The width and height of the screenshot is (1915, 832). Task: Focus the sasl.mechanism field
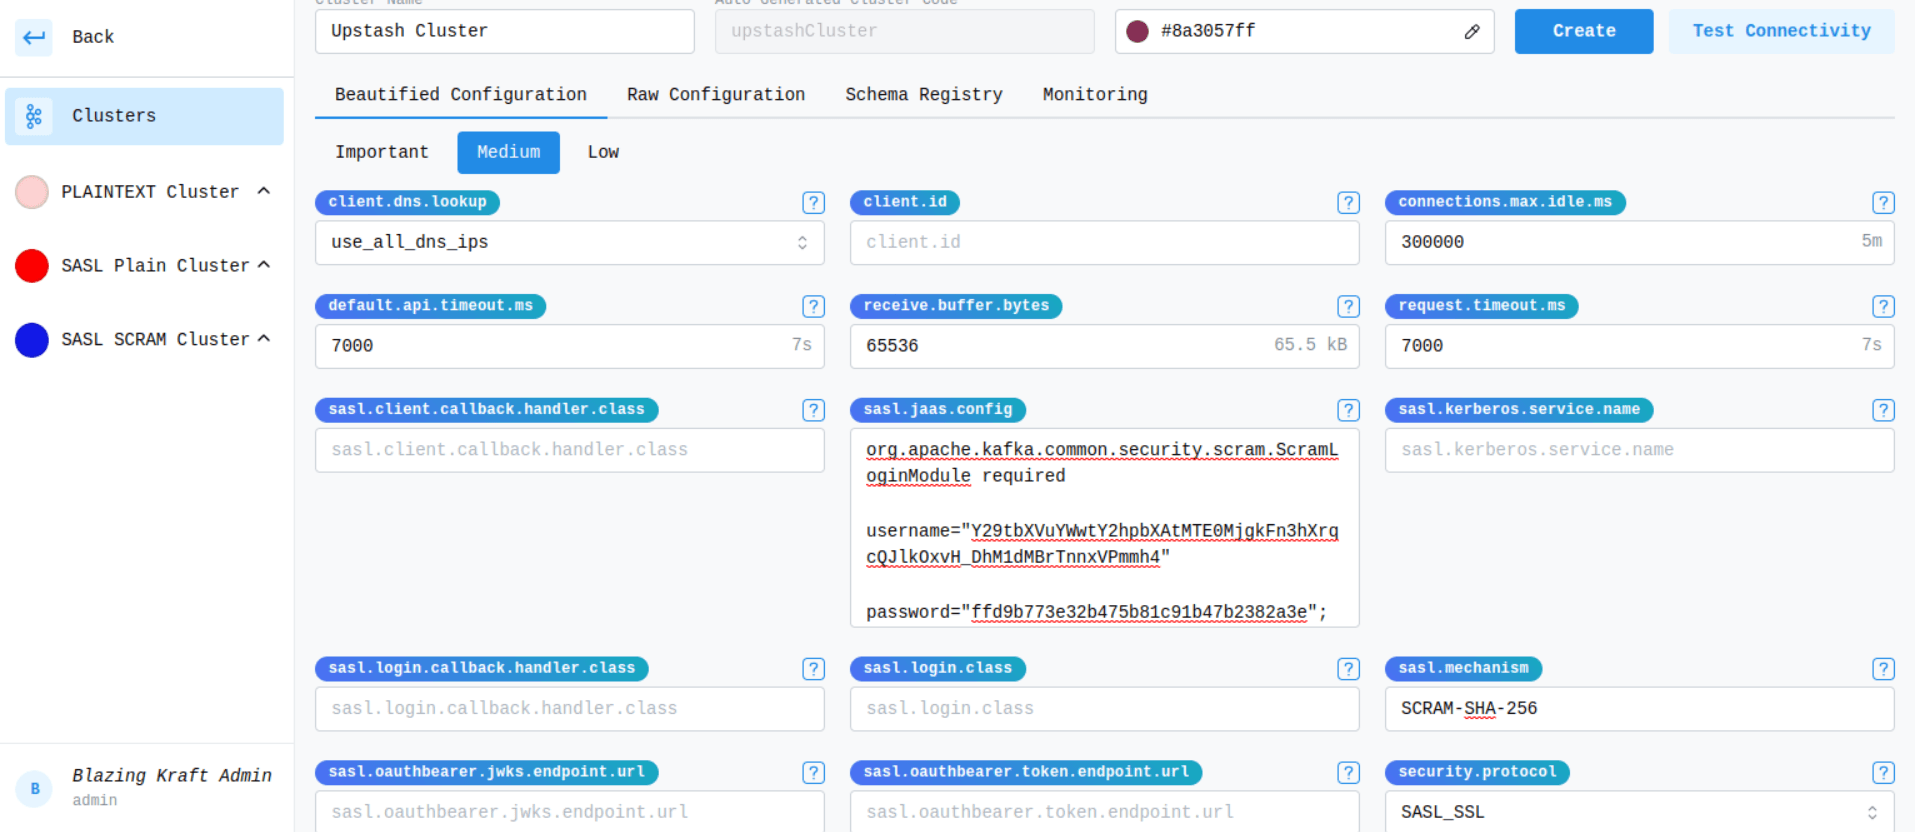tap(1640, 709)
